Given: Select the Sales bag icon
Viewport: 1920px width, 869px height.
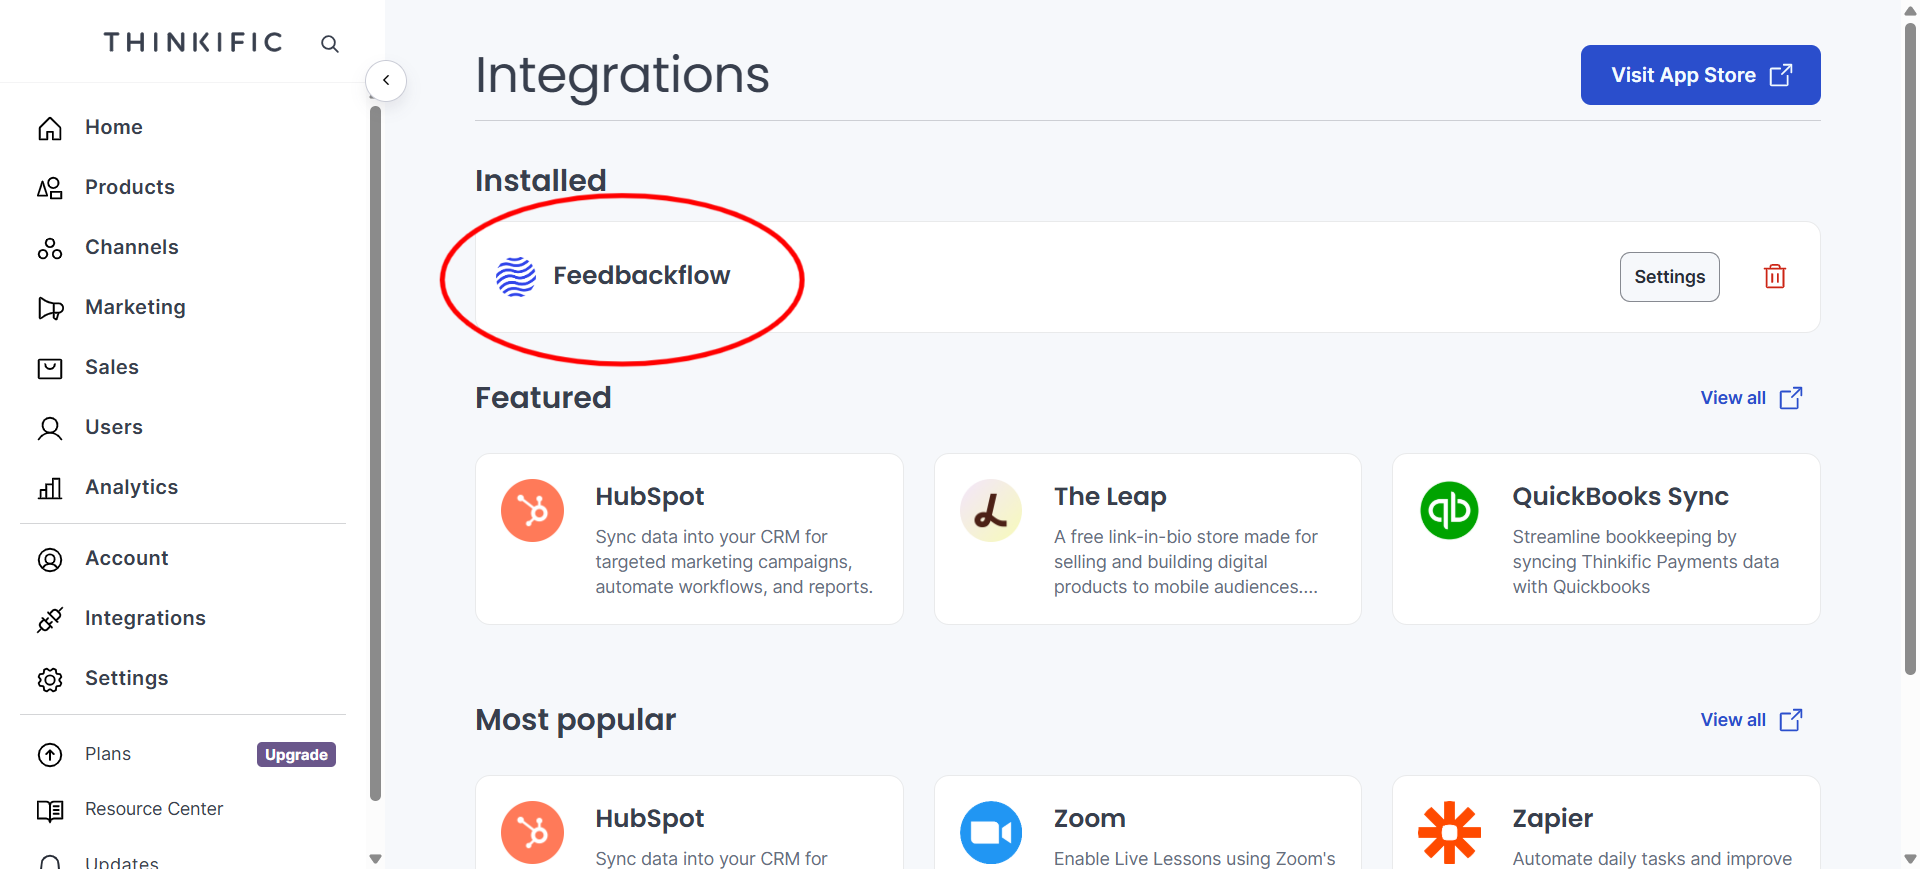Looking at the screenshot, I should click(50, 368).
